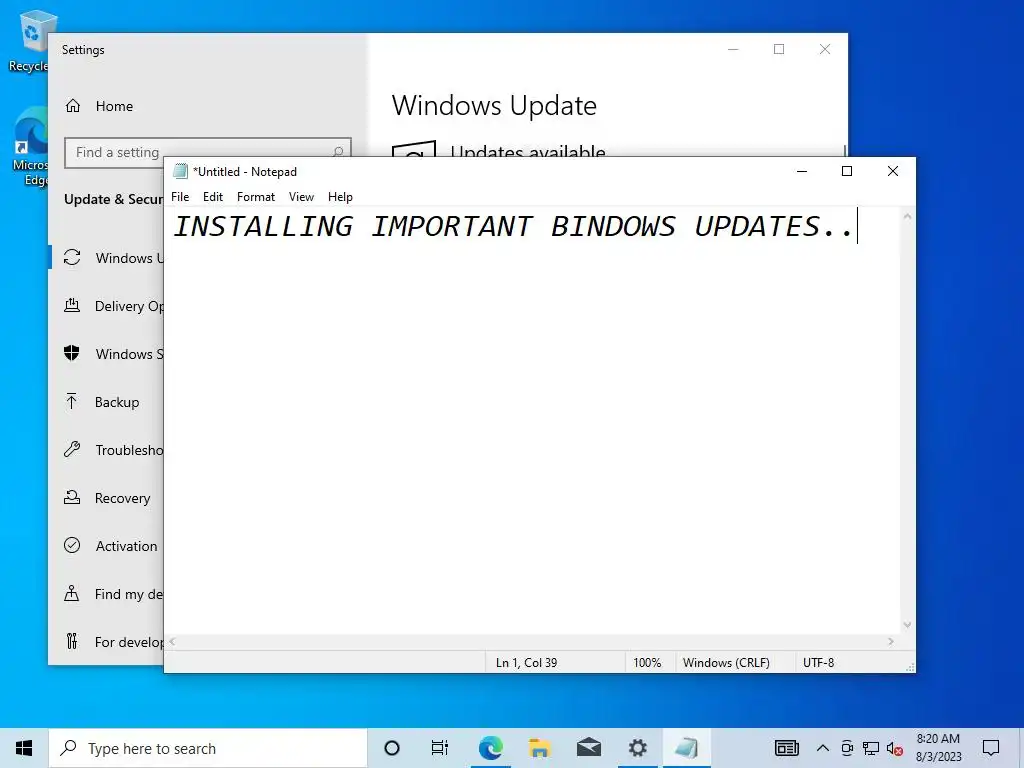Image resolution: width=1024 pixels, height=768 pixels.
Task: Click the Notepad app icon in title bar
Action: click(180, 171)
